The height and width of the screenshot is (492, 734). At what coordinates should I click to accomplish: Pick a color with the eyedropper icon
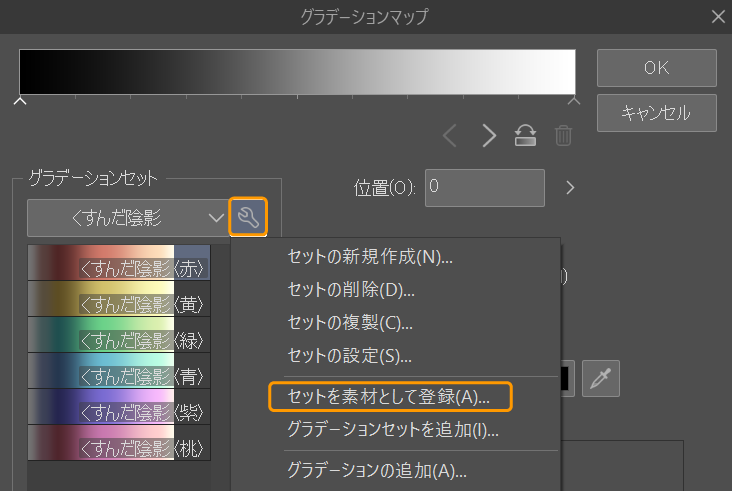tap(601, 379)
